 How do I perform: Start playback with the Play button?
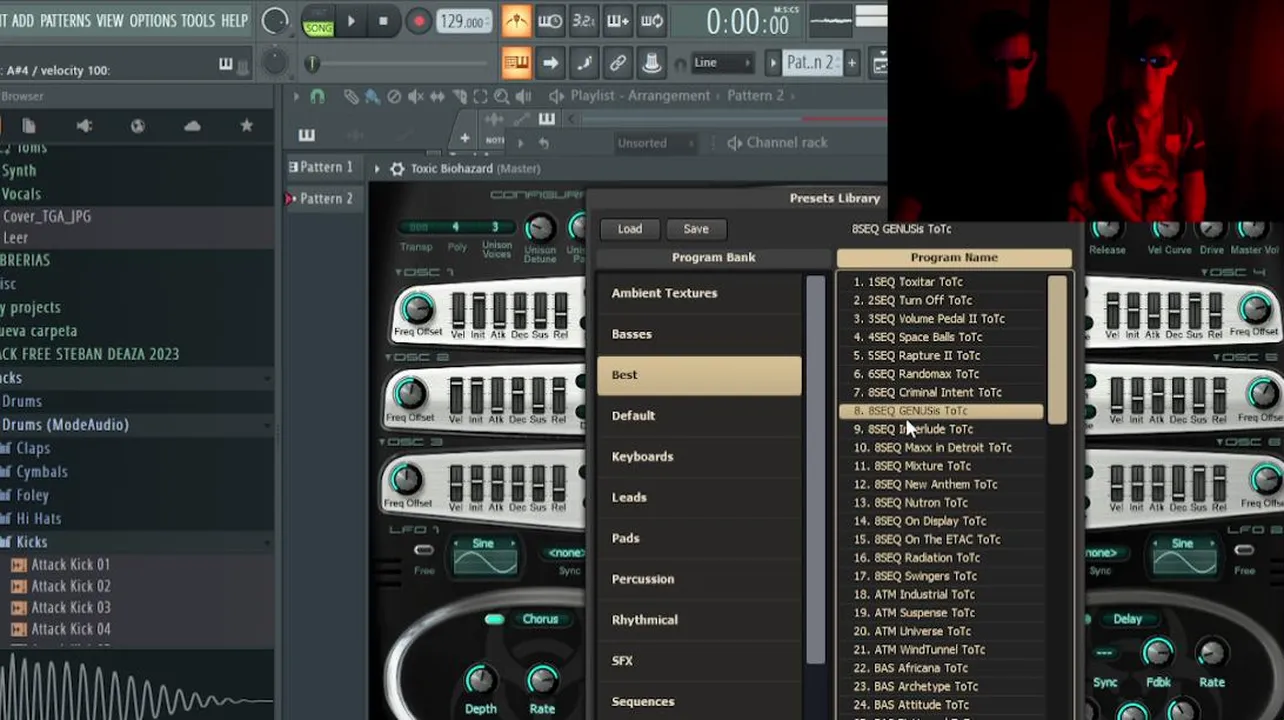(x=351, y=21)
